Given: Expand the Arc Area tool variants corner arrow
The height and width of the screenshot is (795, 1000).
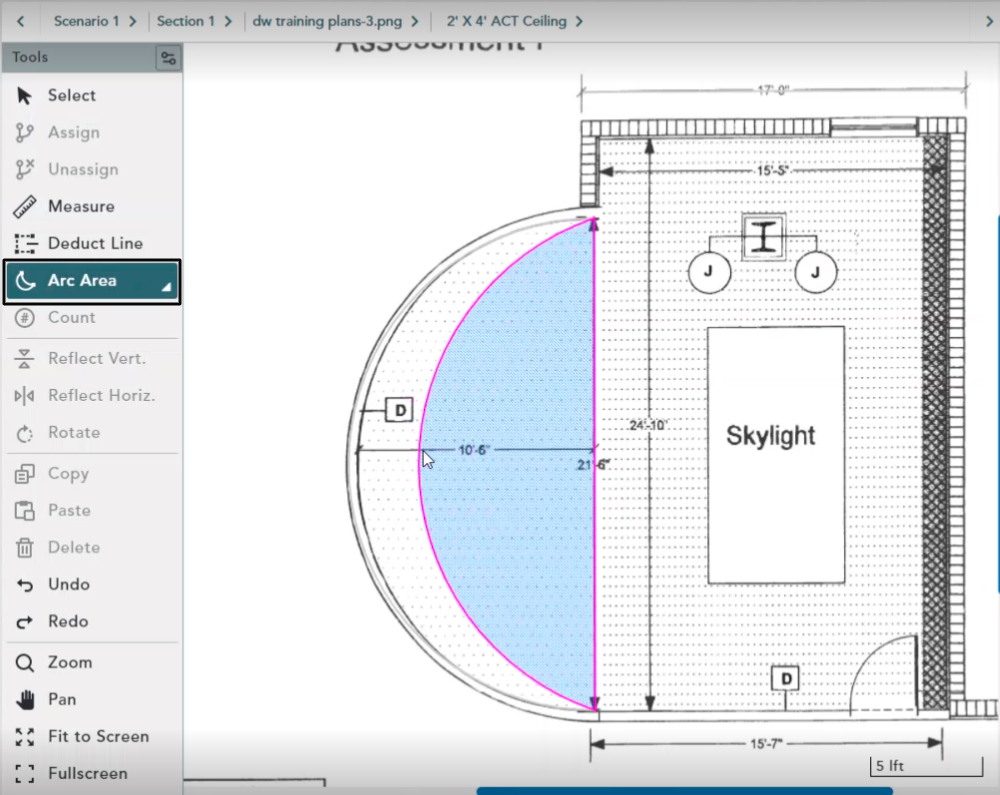Looking at the screenshot, I should point(167,288).
